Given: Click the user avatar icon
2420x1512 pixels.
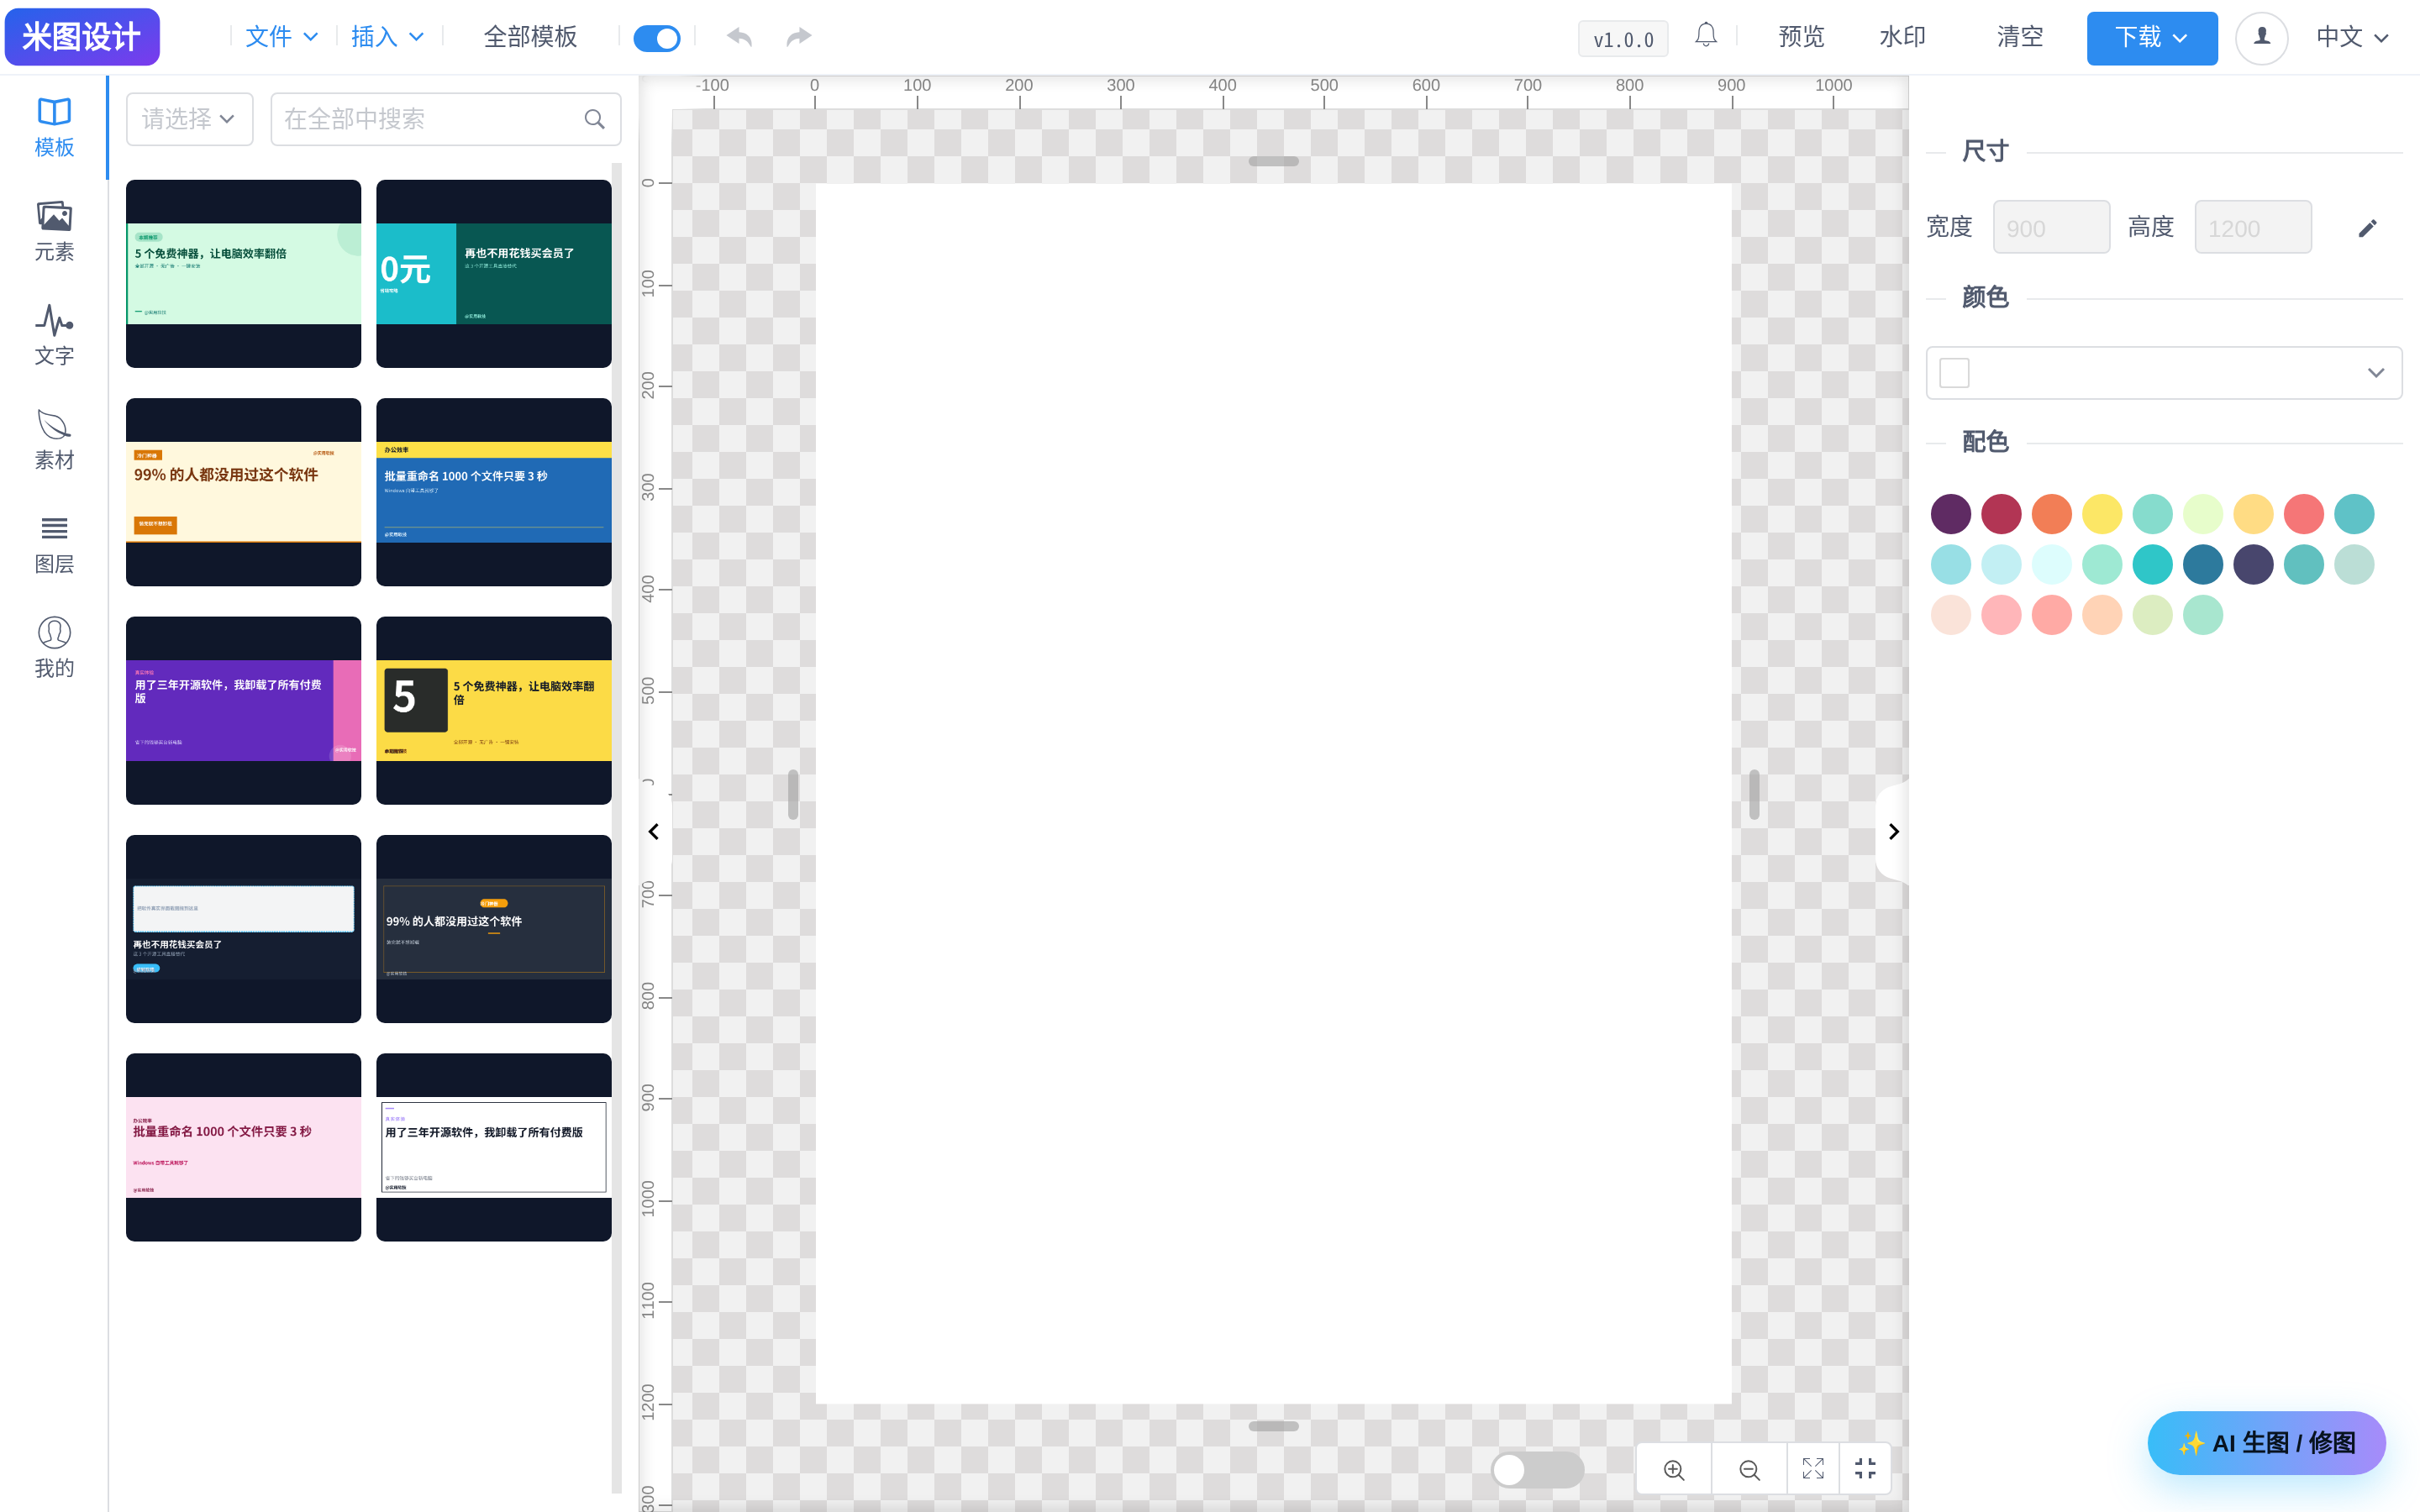Looking at the screenshot, I should 2262,38.
